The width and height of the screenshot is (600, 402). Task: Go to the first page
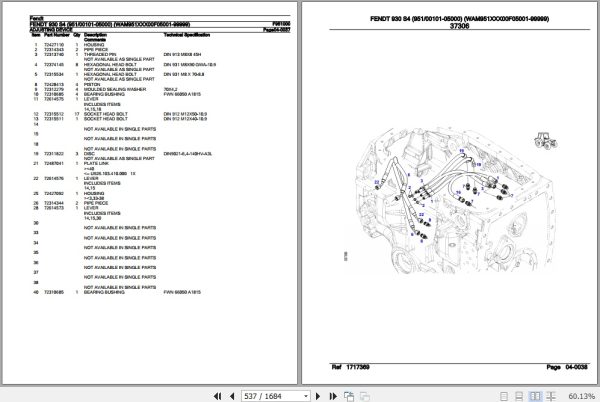coord(217,396)
